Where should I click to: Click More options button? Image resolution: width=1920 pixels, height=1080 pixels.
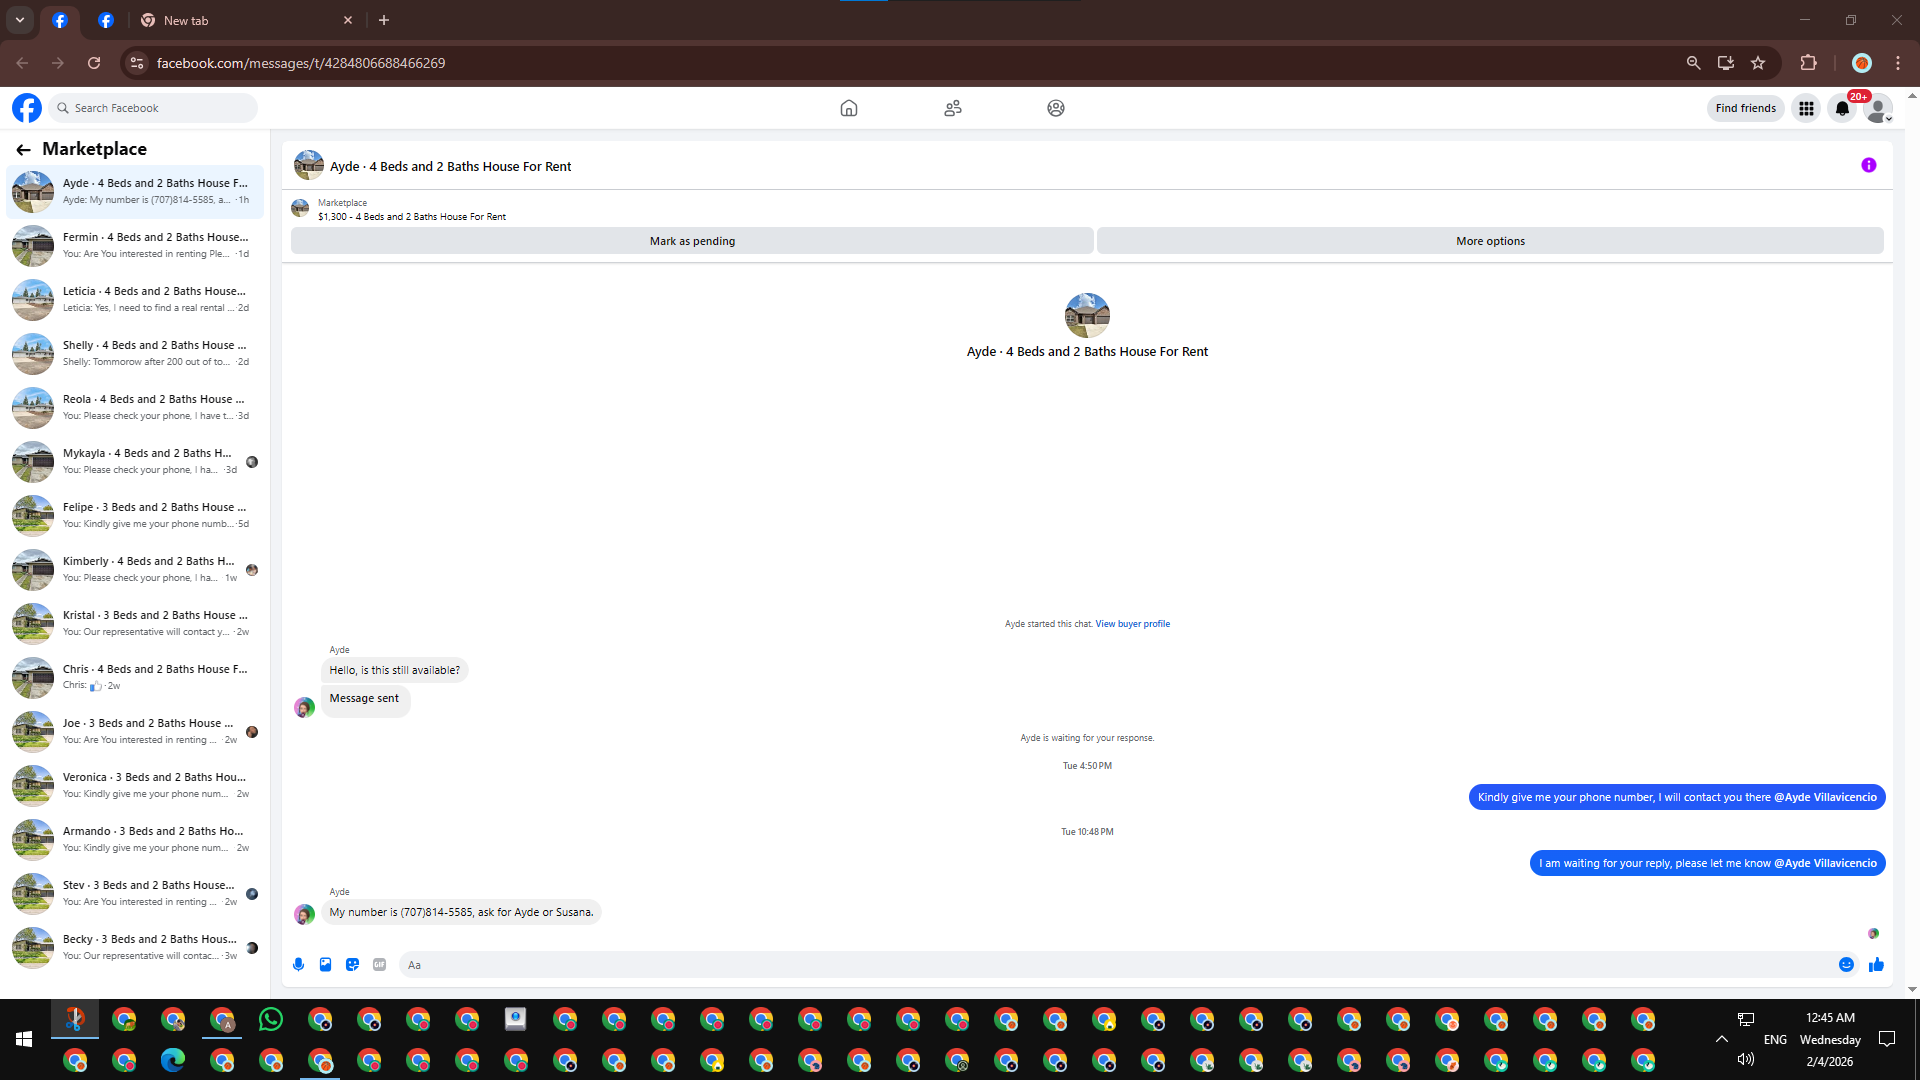tap(1490, 241)
